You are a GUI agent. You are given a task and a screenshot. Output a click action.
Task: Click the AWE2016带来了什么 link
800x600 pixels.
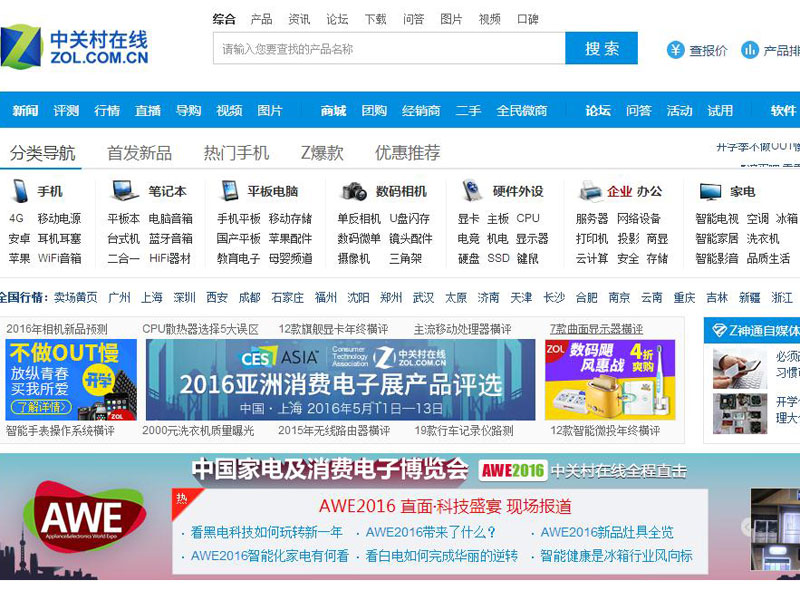pyautogui.click(x=431, y=532)
